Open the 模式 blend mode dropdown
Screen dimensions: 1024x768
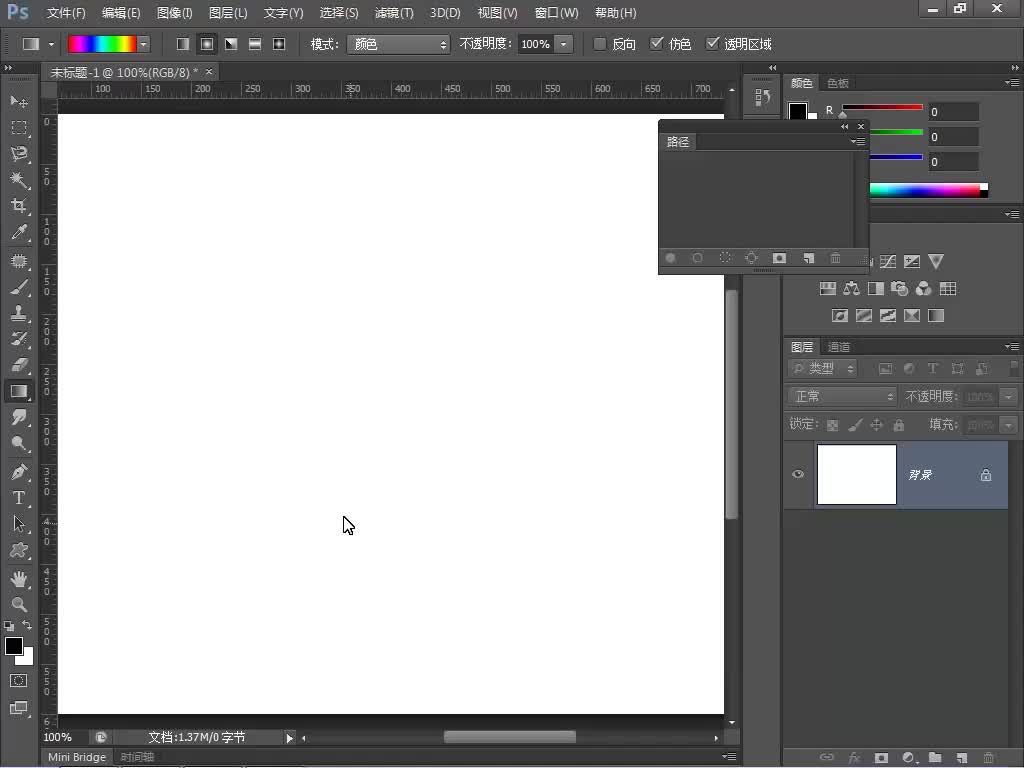pos(398,44)
